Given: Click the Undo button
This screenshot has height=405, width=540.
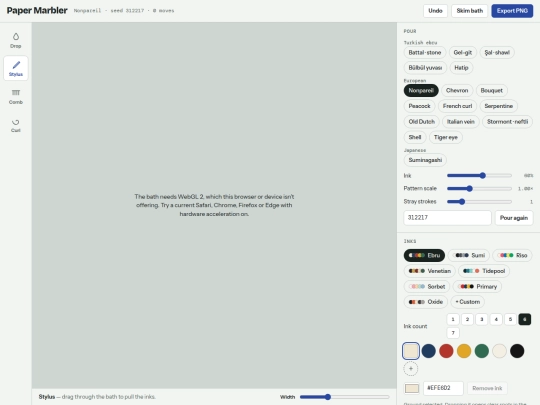Looking at the screenshot, I should tap(435, 11).
